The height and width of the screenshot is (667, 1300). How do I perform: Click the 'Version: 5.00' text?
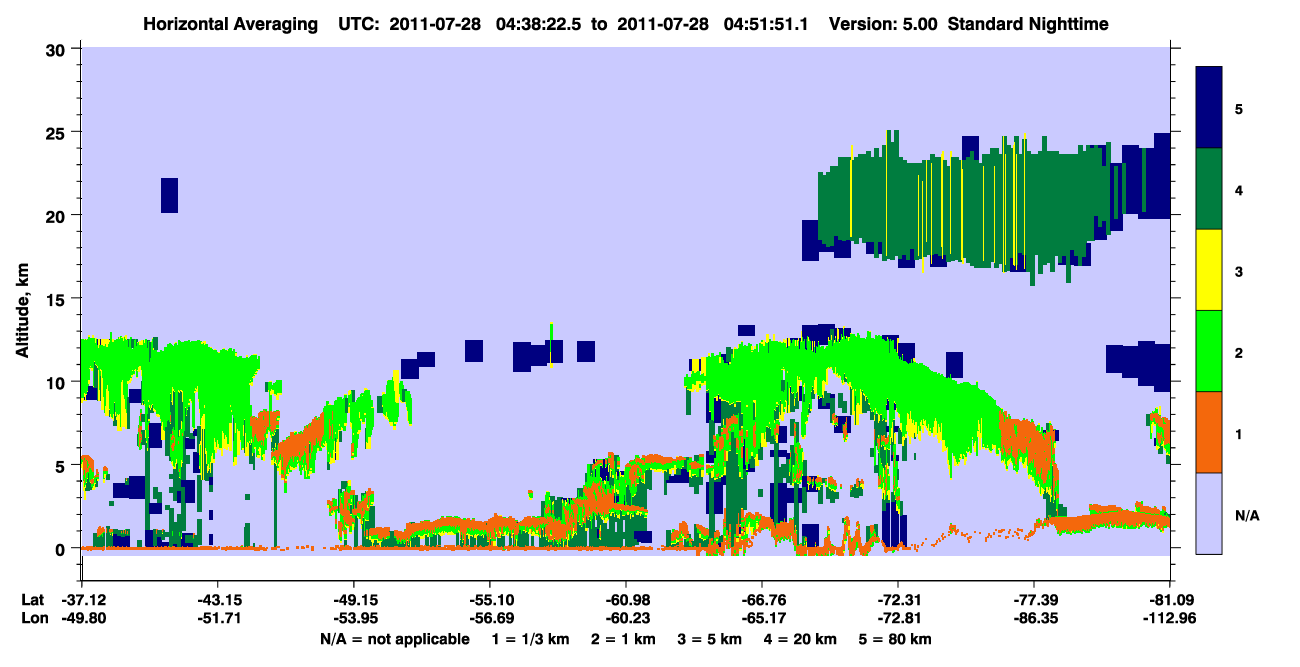[x=883, y=23]
